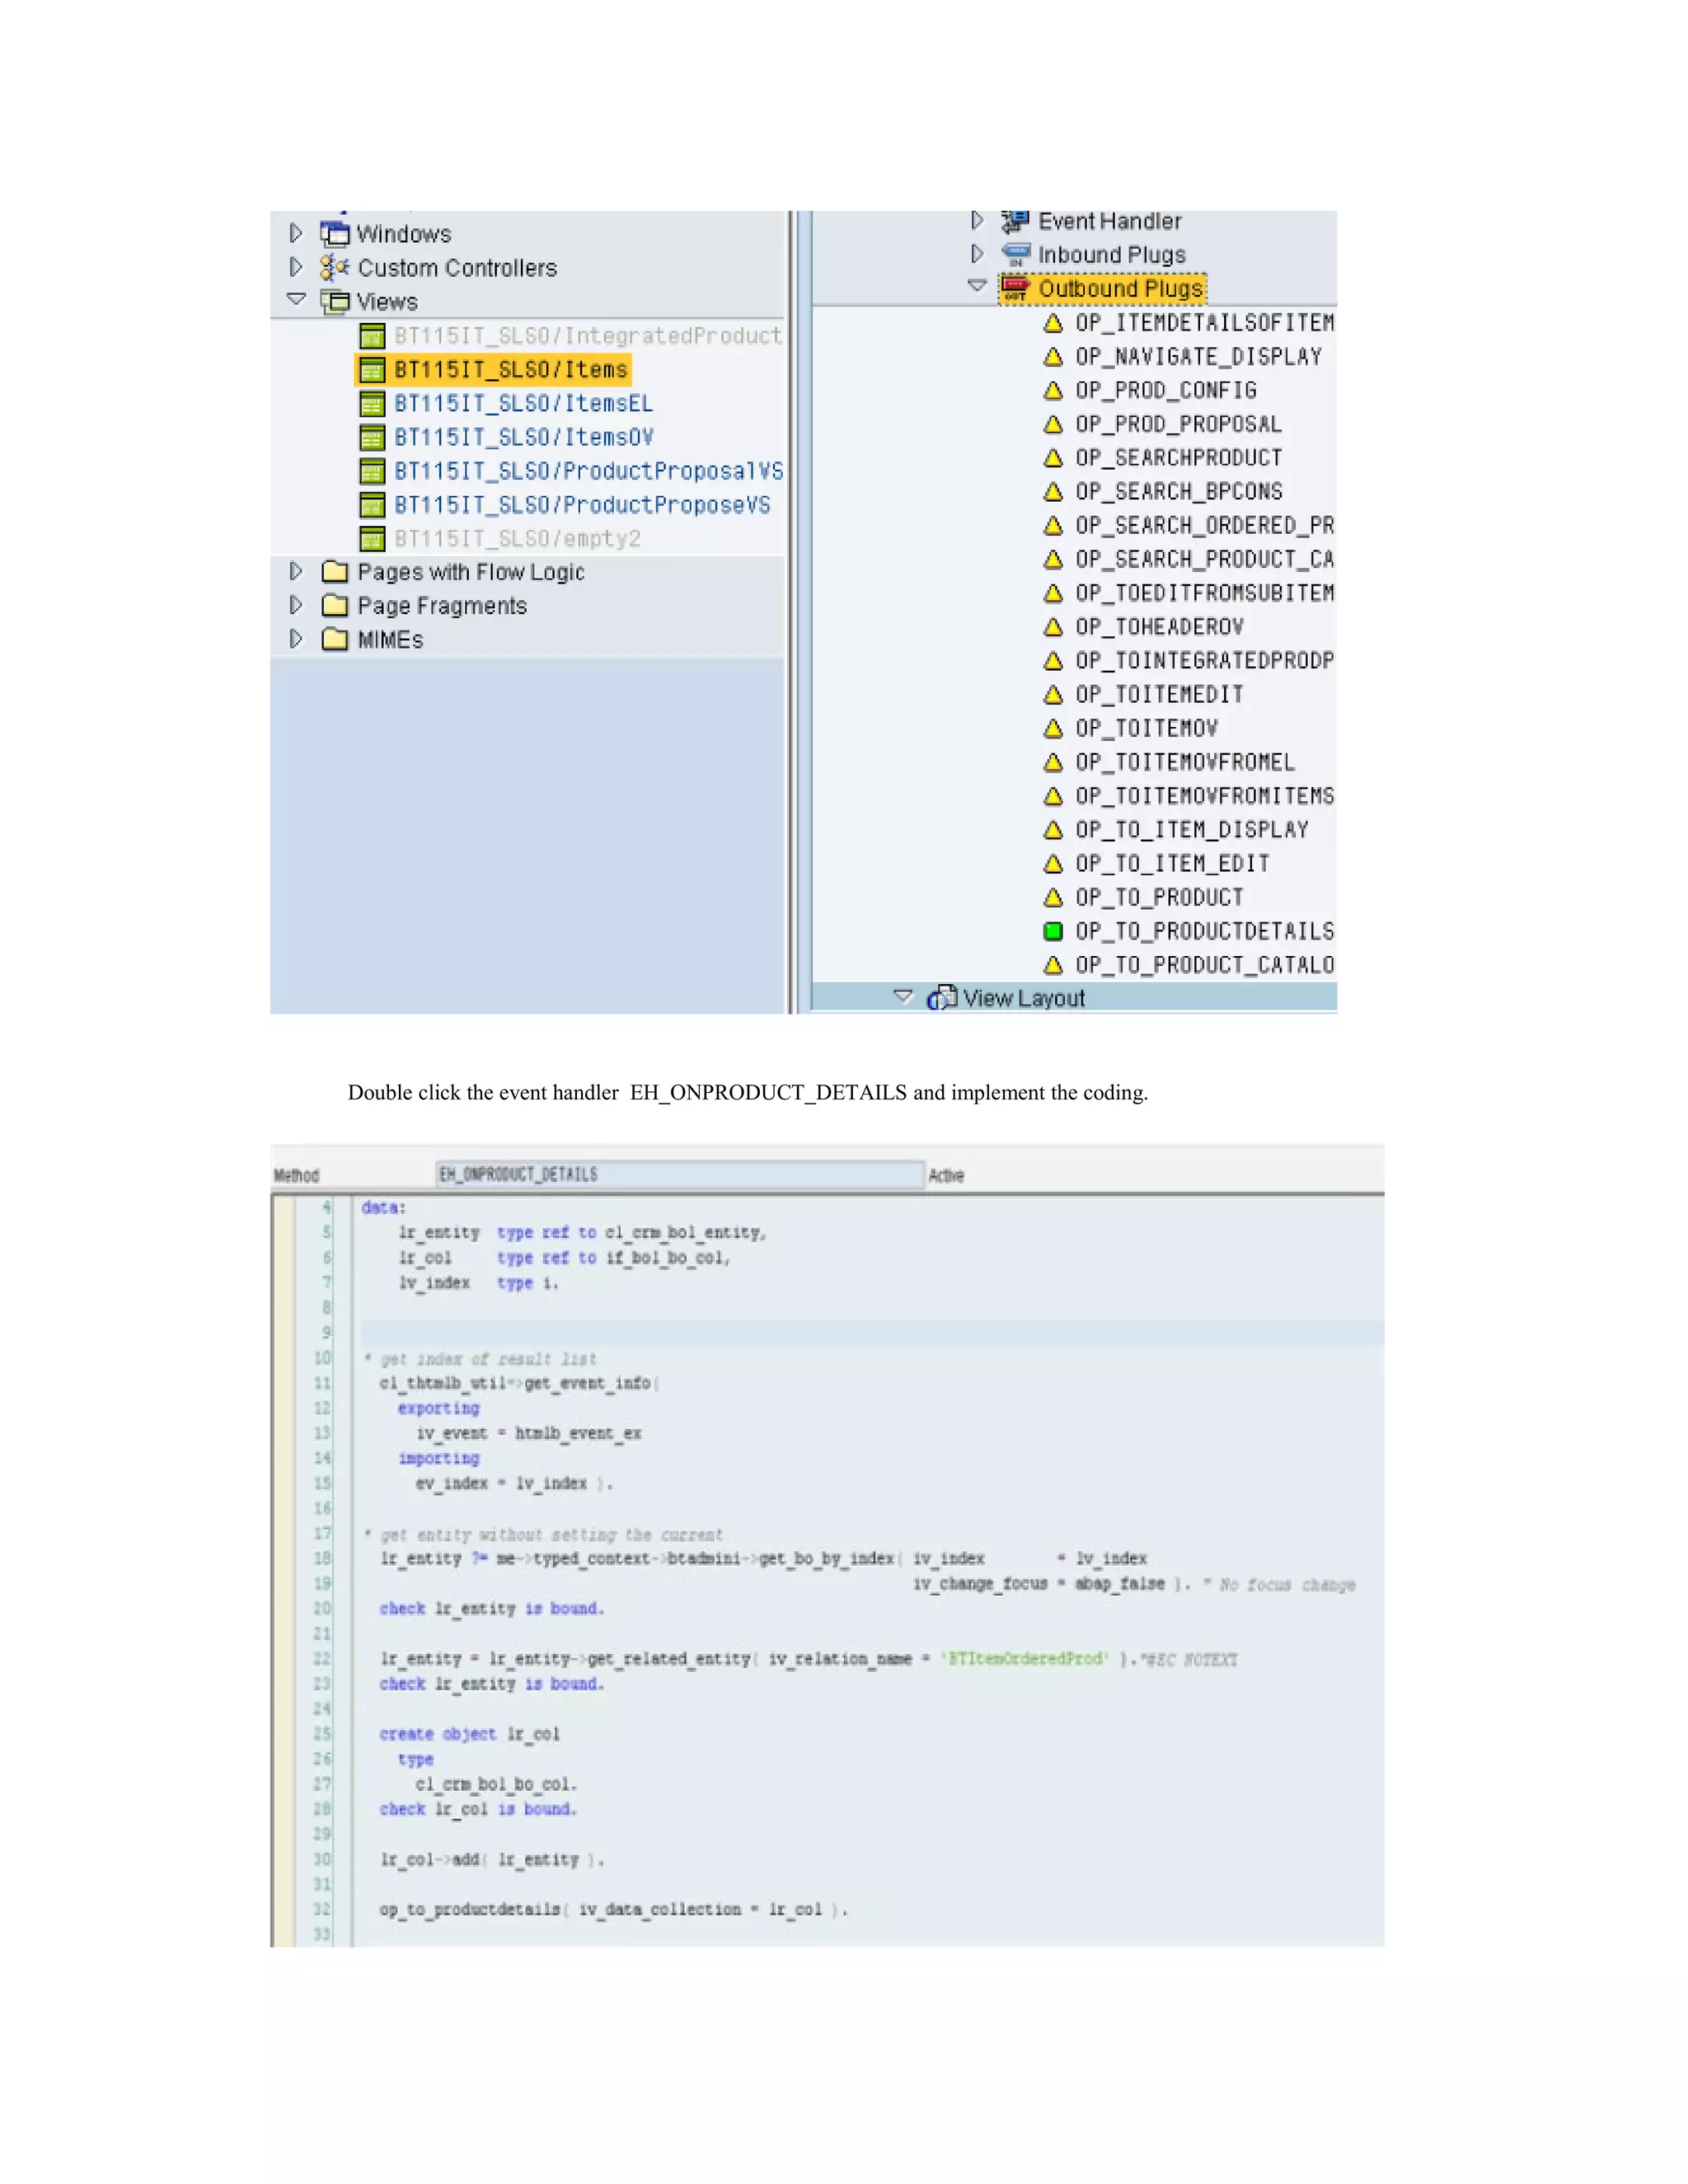
Task: Expand Pages with Flow Logic folder
Action: coord(295,571)
